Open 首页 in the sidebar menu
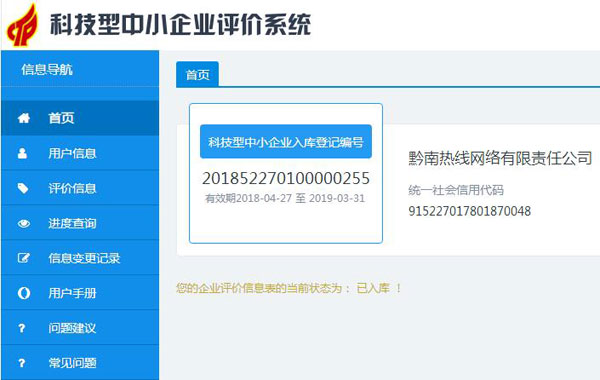 pos(80,118)
